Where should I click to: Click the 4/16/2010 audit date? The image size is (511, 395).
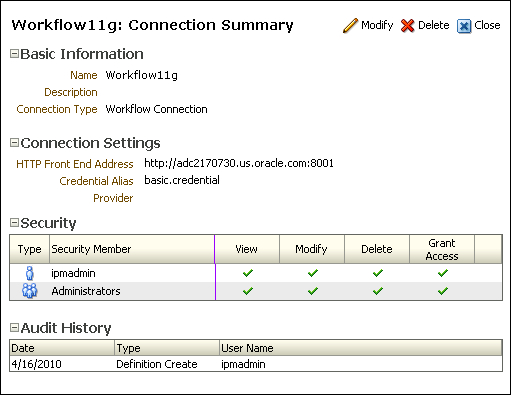(36, 364)
